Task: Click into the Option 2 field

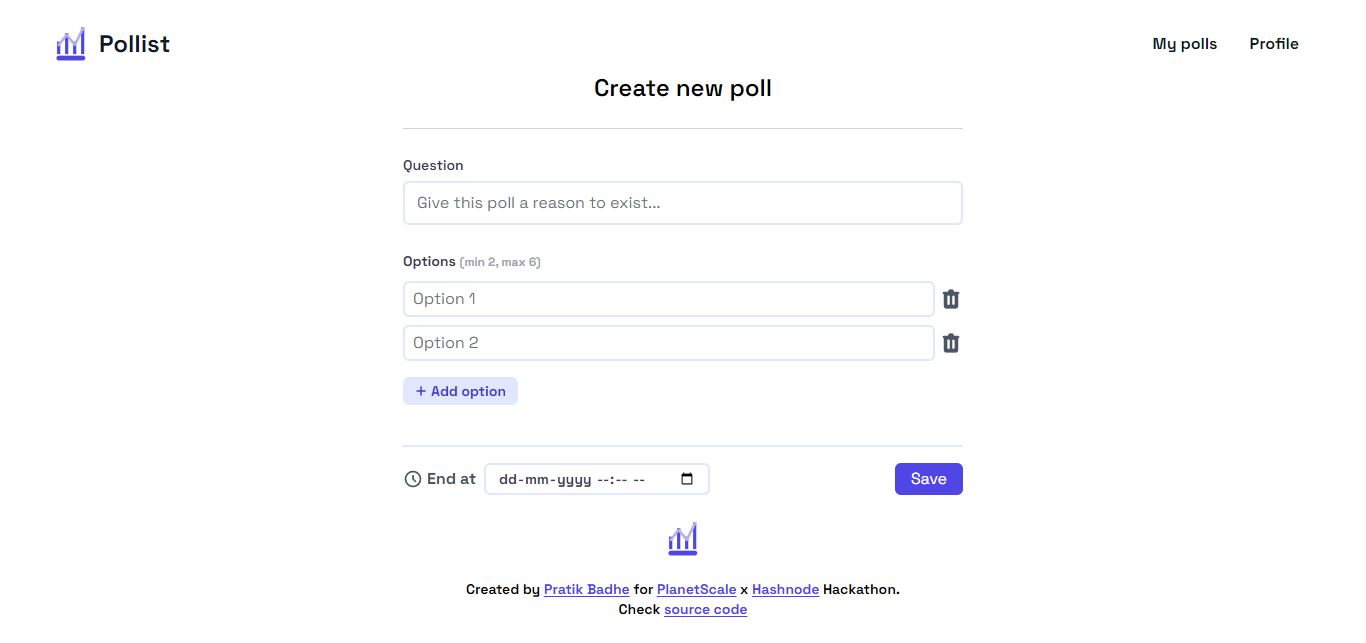Action: [668, 343]
